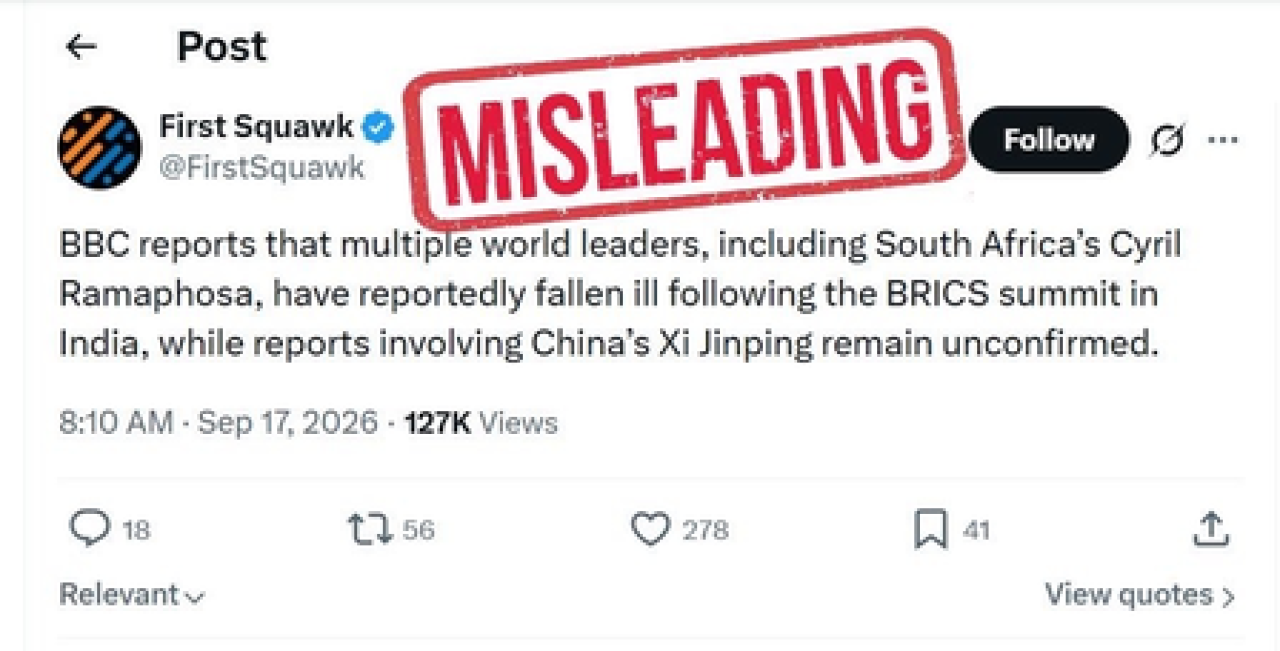Open the three-dot more options menu

click(1223, 141)
